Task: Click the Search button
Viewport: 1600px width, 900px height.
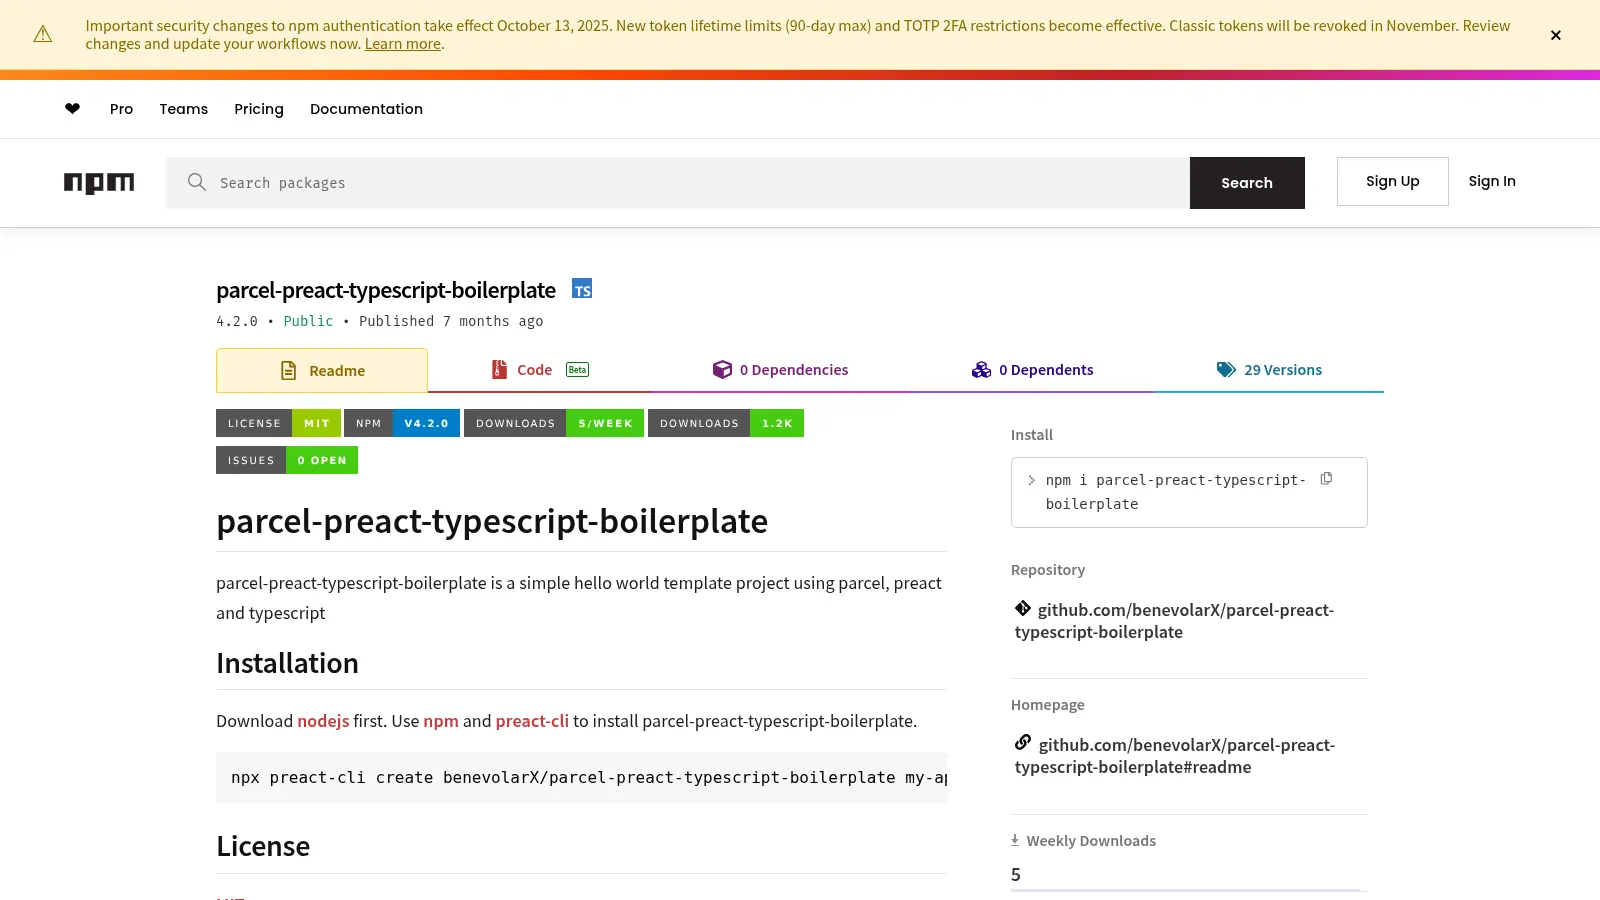Action: [1247, 183]
